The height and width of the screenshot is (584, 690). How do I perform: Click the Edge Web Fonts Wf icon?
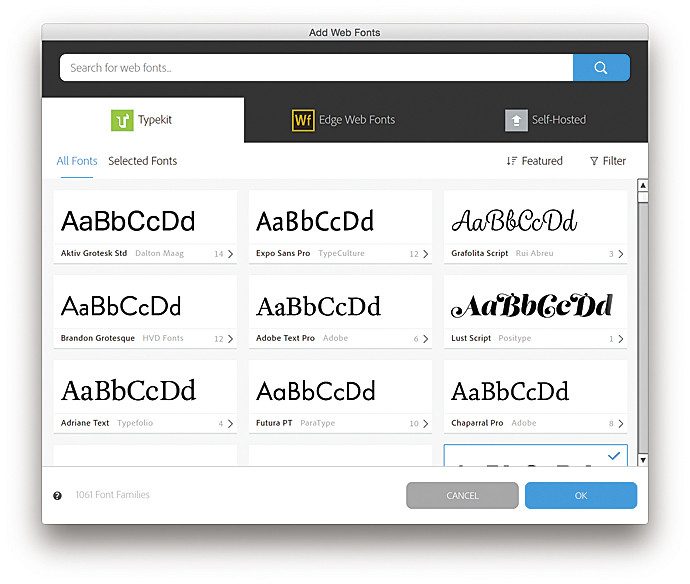point(303,120)
